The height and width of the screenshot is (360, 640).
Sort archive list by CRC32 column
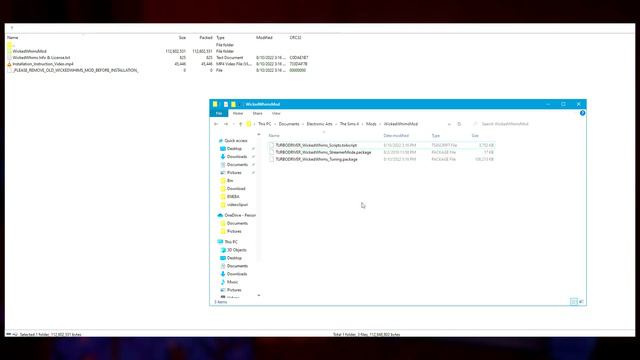tap(295, 38)
